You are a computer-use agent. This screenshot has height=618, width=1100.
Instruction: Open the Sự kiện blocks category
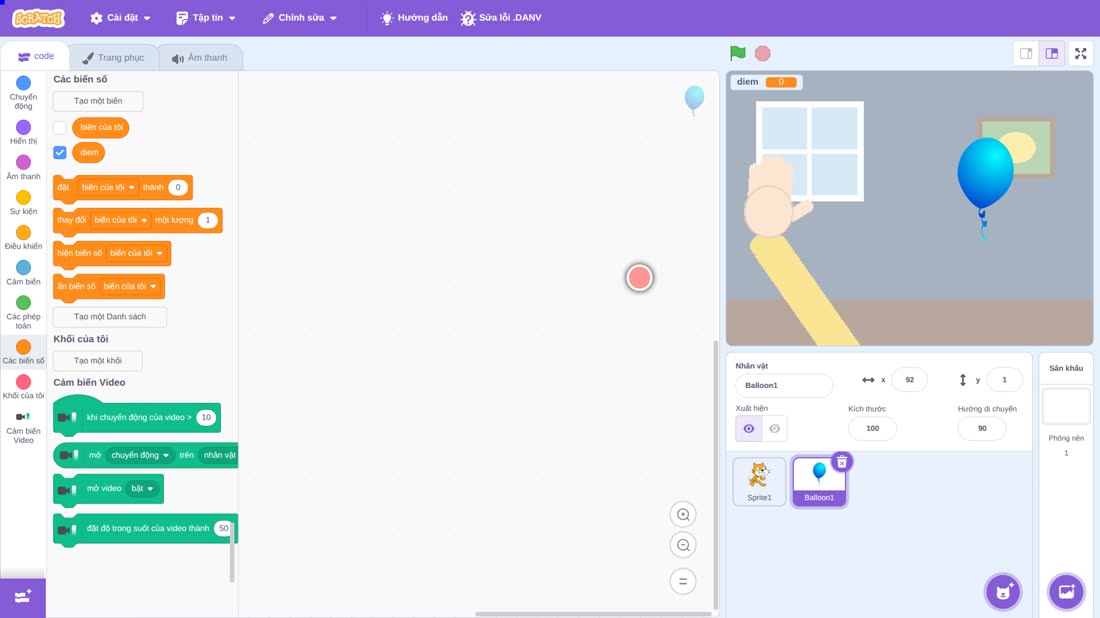pyautogui.click(x=23, y=203)
